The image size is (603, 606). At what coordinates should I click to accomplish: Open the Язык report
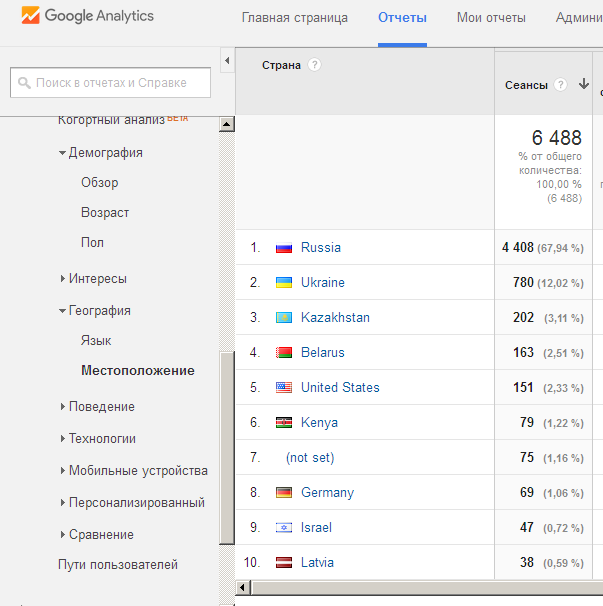click(x=96, y=340)
